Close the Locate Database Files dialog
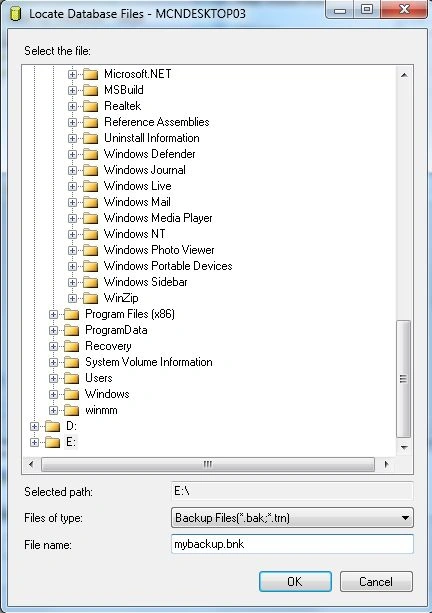432x613 pixels. click(x=404, y=10)
